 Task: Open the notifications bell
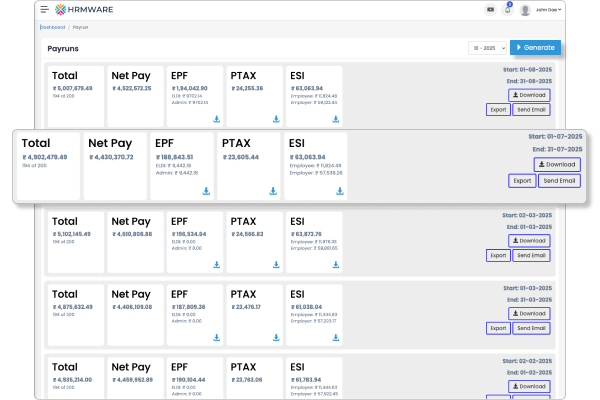point(507,9)
